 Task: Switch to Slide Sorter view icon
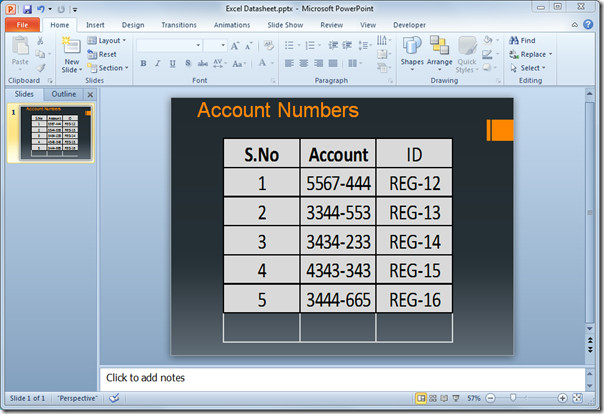(x=433, y=398)
